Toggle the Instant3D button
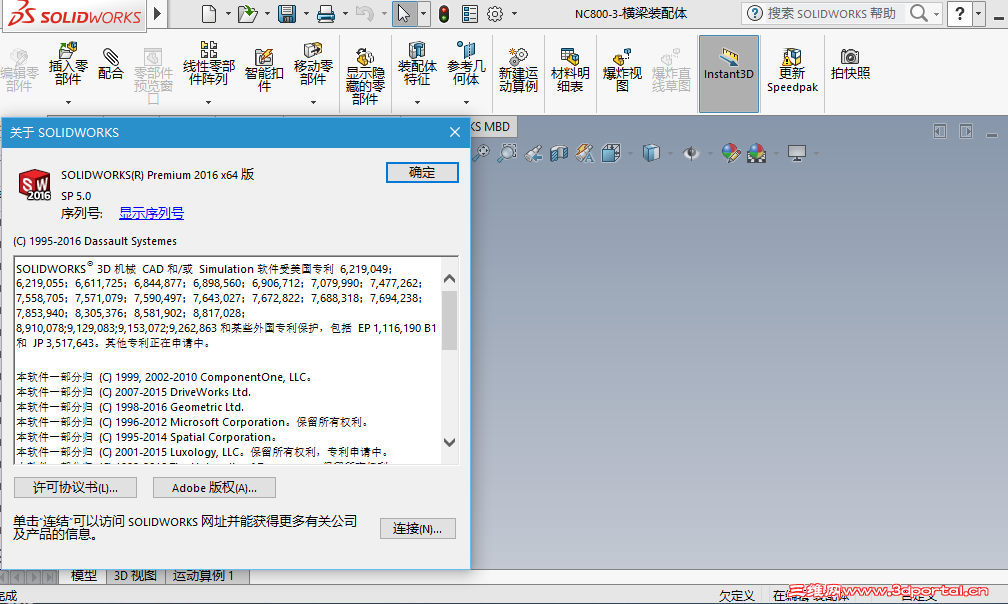The width and height of the screenshot is (1008, 604). (728, 73)
